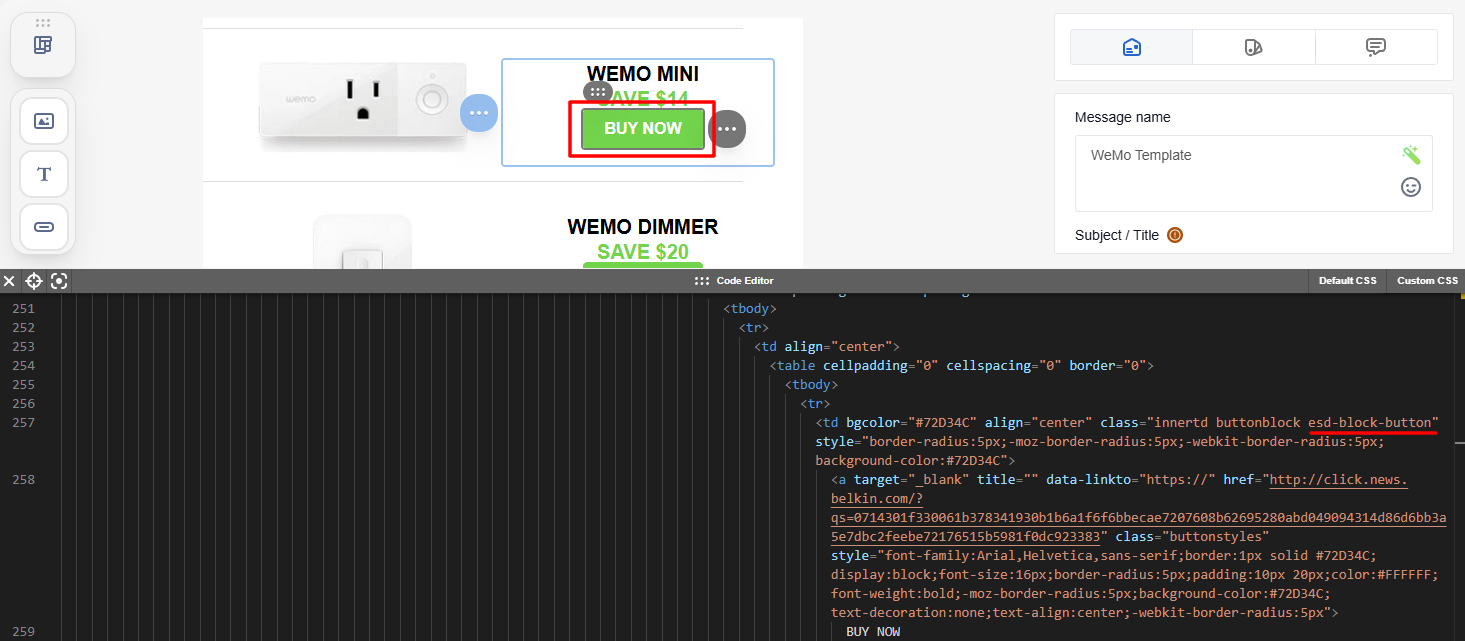Screen dimensions: 1465x641
Task: Click the Code Editor drag handle dots
Action: click(702, 281)
